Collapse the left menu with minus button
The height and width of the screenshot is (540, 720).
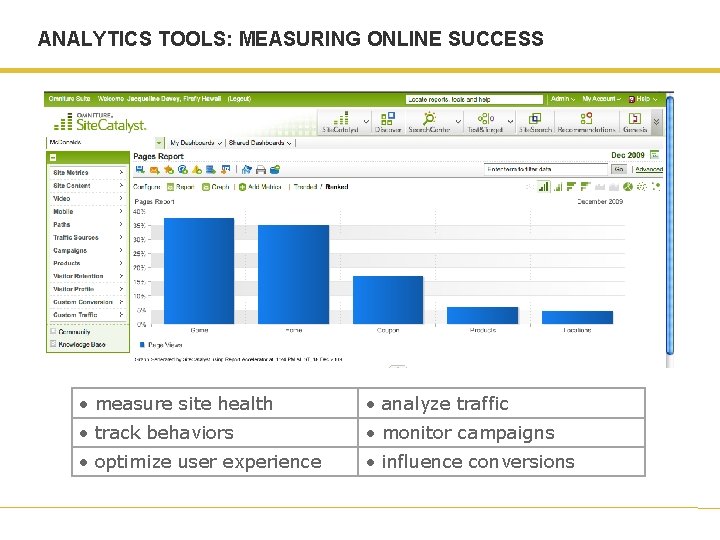53,158
